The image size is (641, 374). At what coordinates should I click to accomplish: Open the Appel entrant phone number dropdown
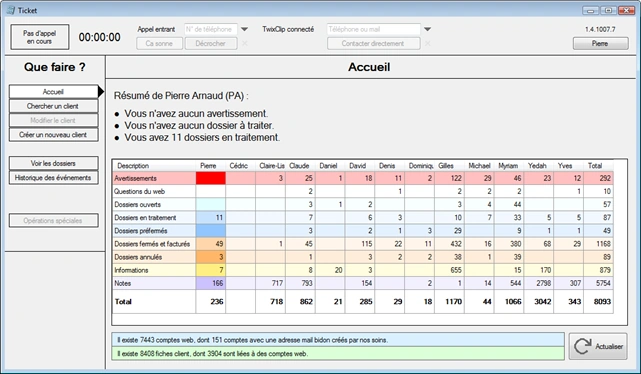[244, 29]
